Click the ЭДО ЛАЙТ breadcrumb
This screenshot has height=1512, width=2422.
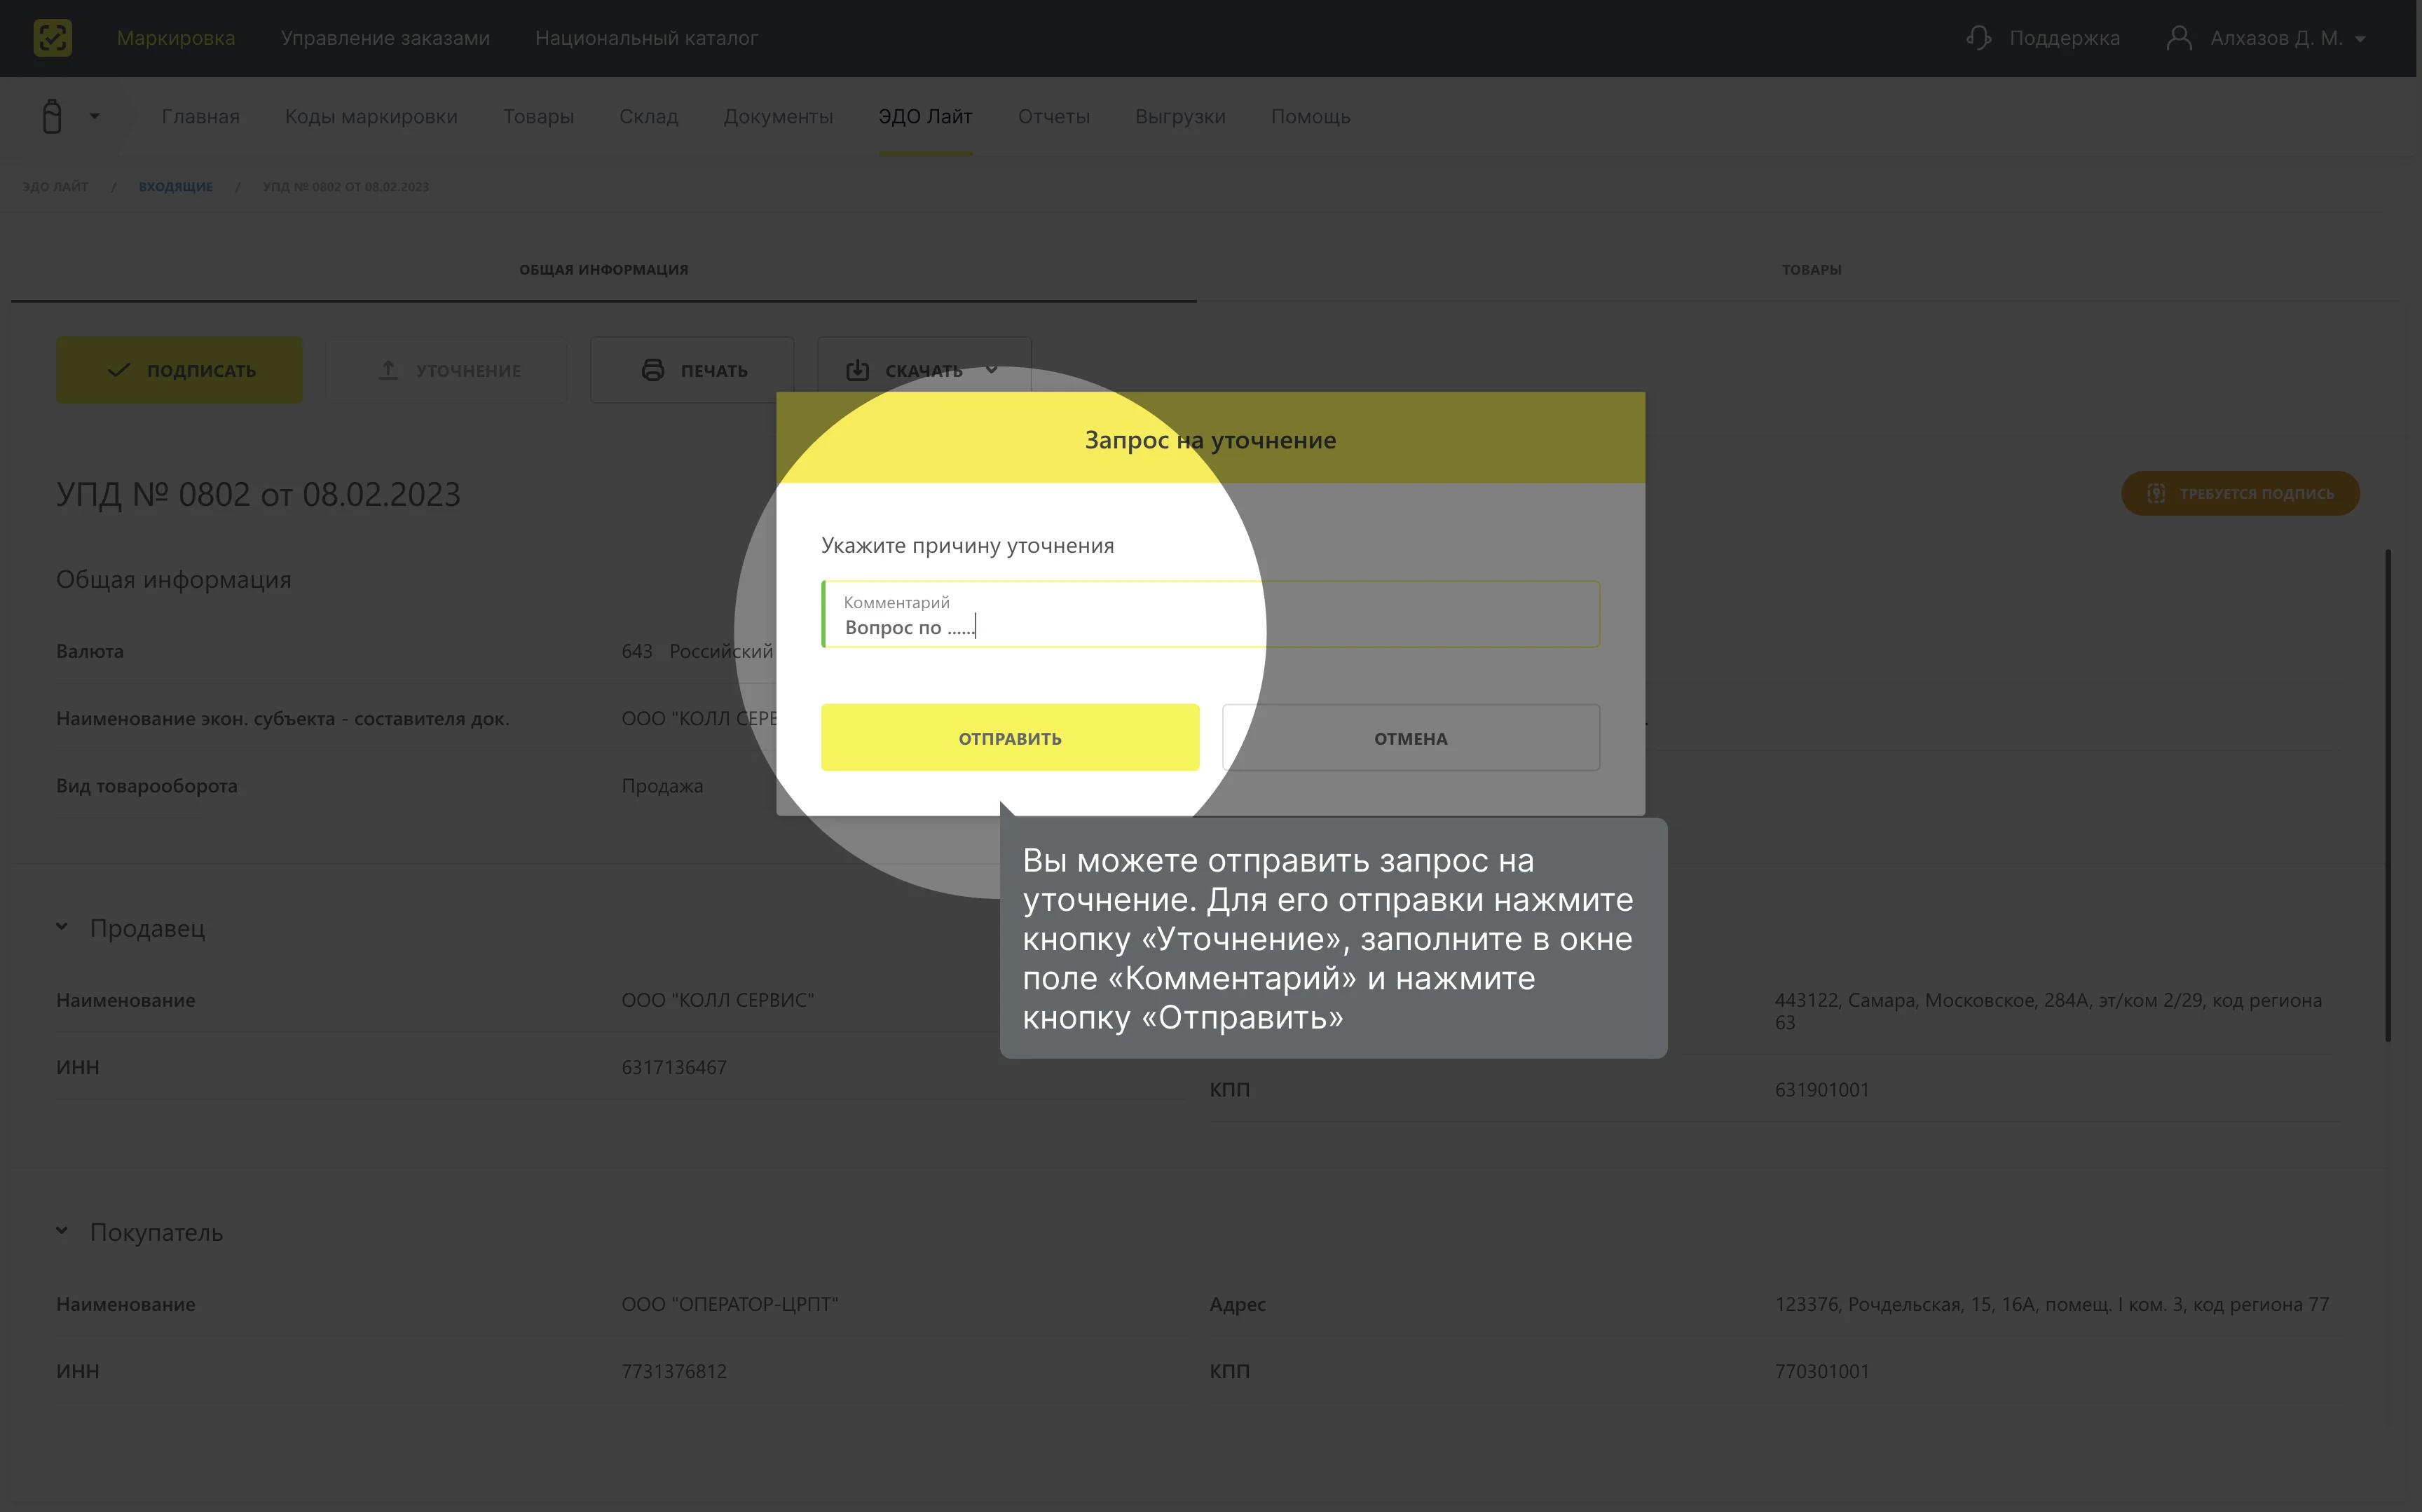55,186
